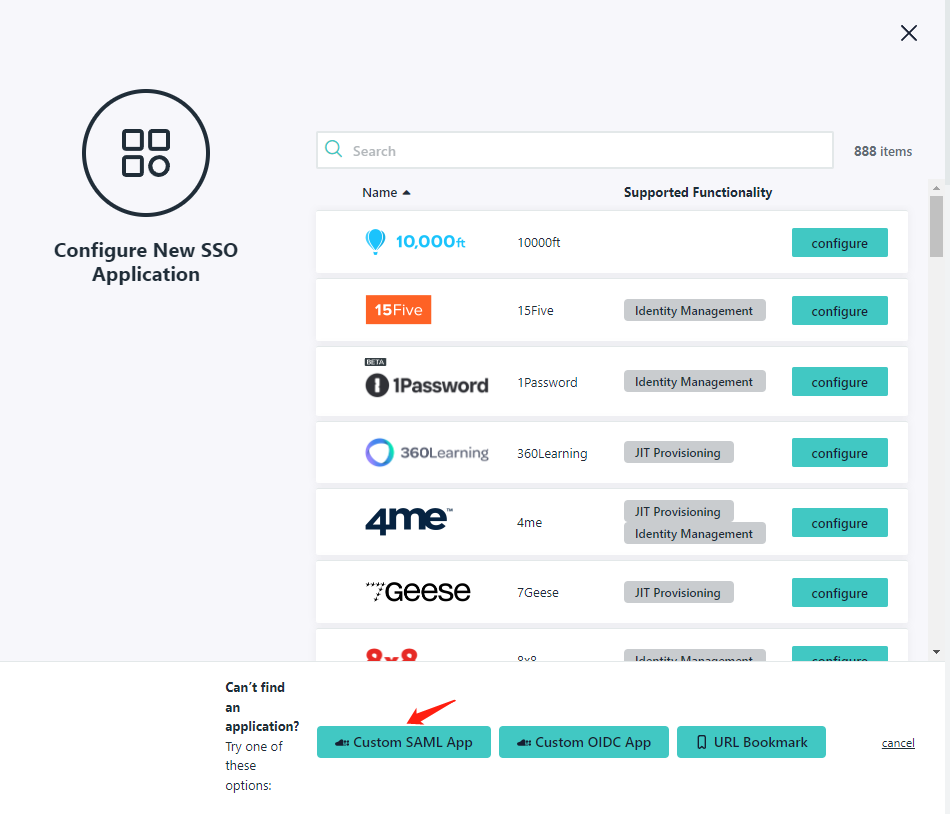Click the magnifying glass search icon
Image resolution: width=950 pixels, height=814 pixels.
click(334, 150)
